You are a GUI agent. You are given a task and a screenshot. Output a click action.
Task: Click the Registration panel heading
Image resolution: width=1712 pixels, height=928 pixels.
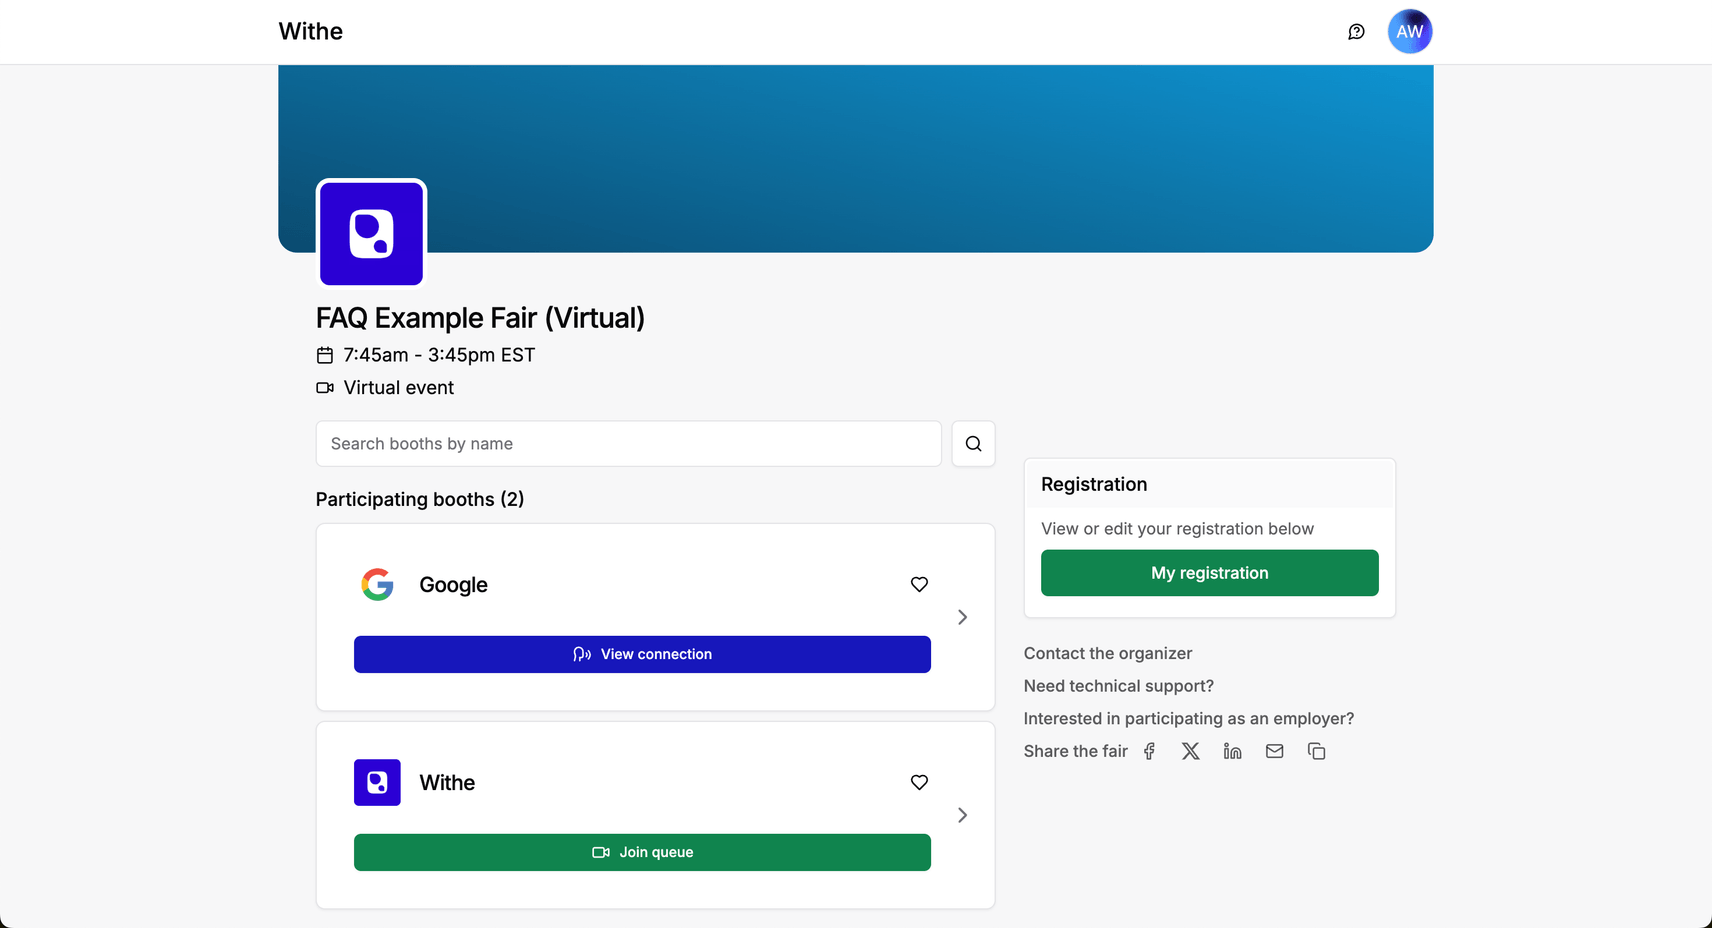[x=1094, y=485]
